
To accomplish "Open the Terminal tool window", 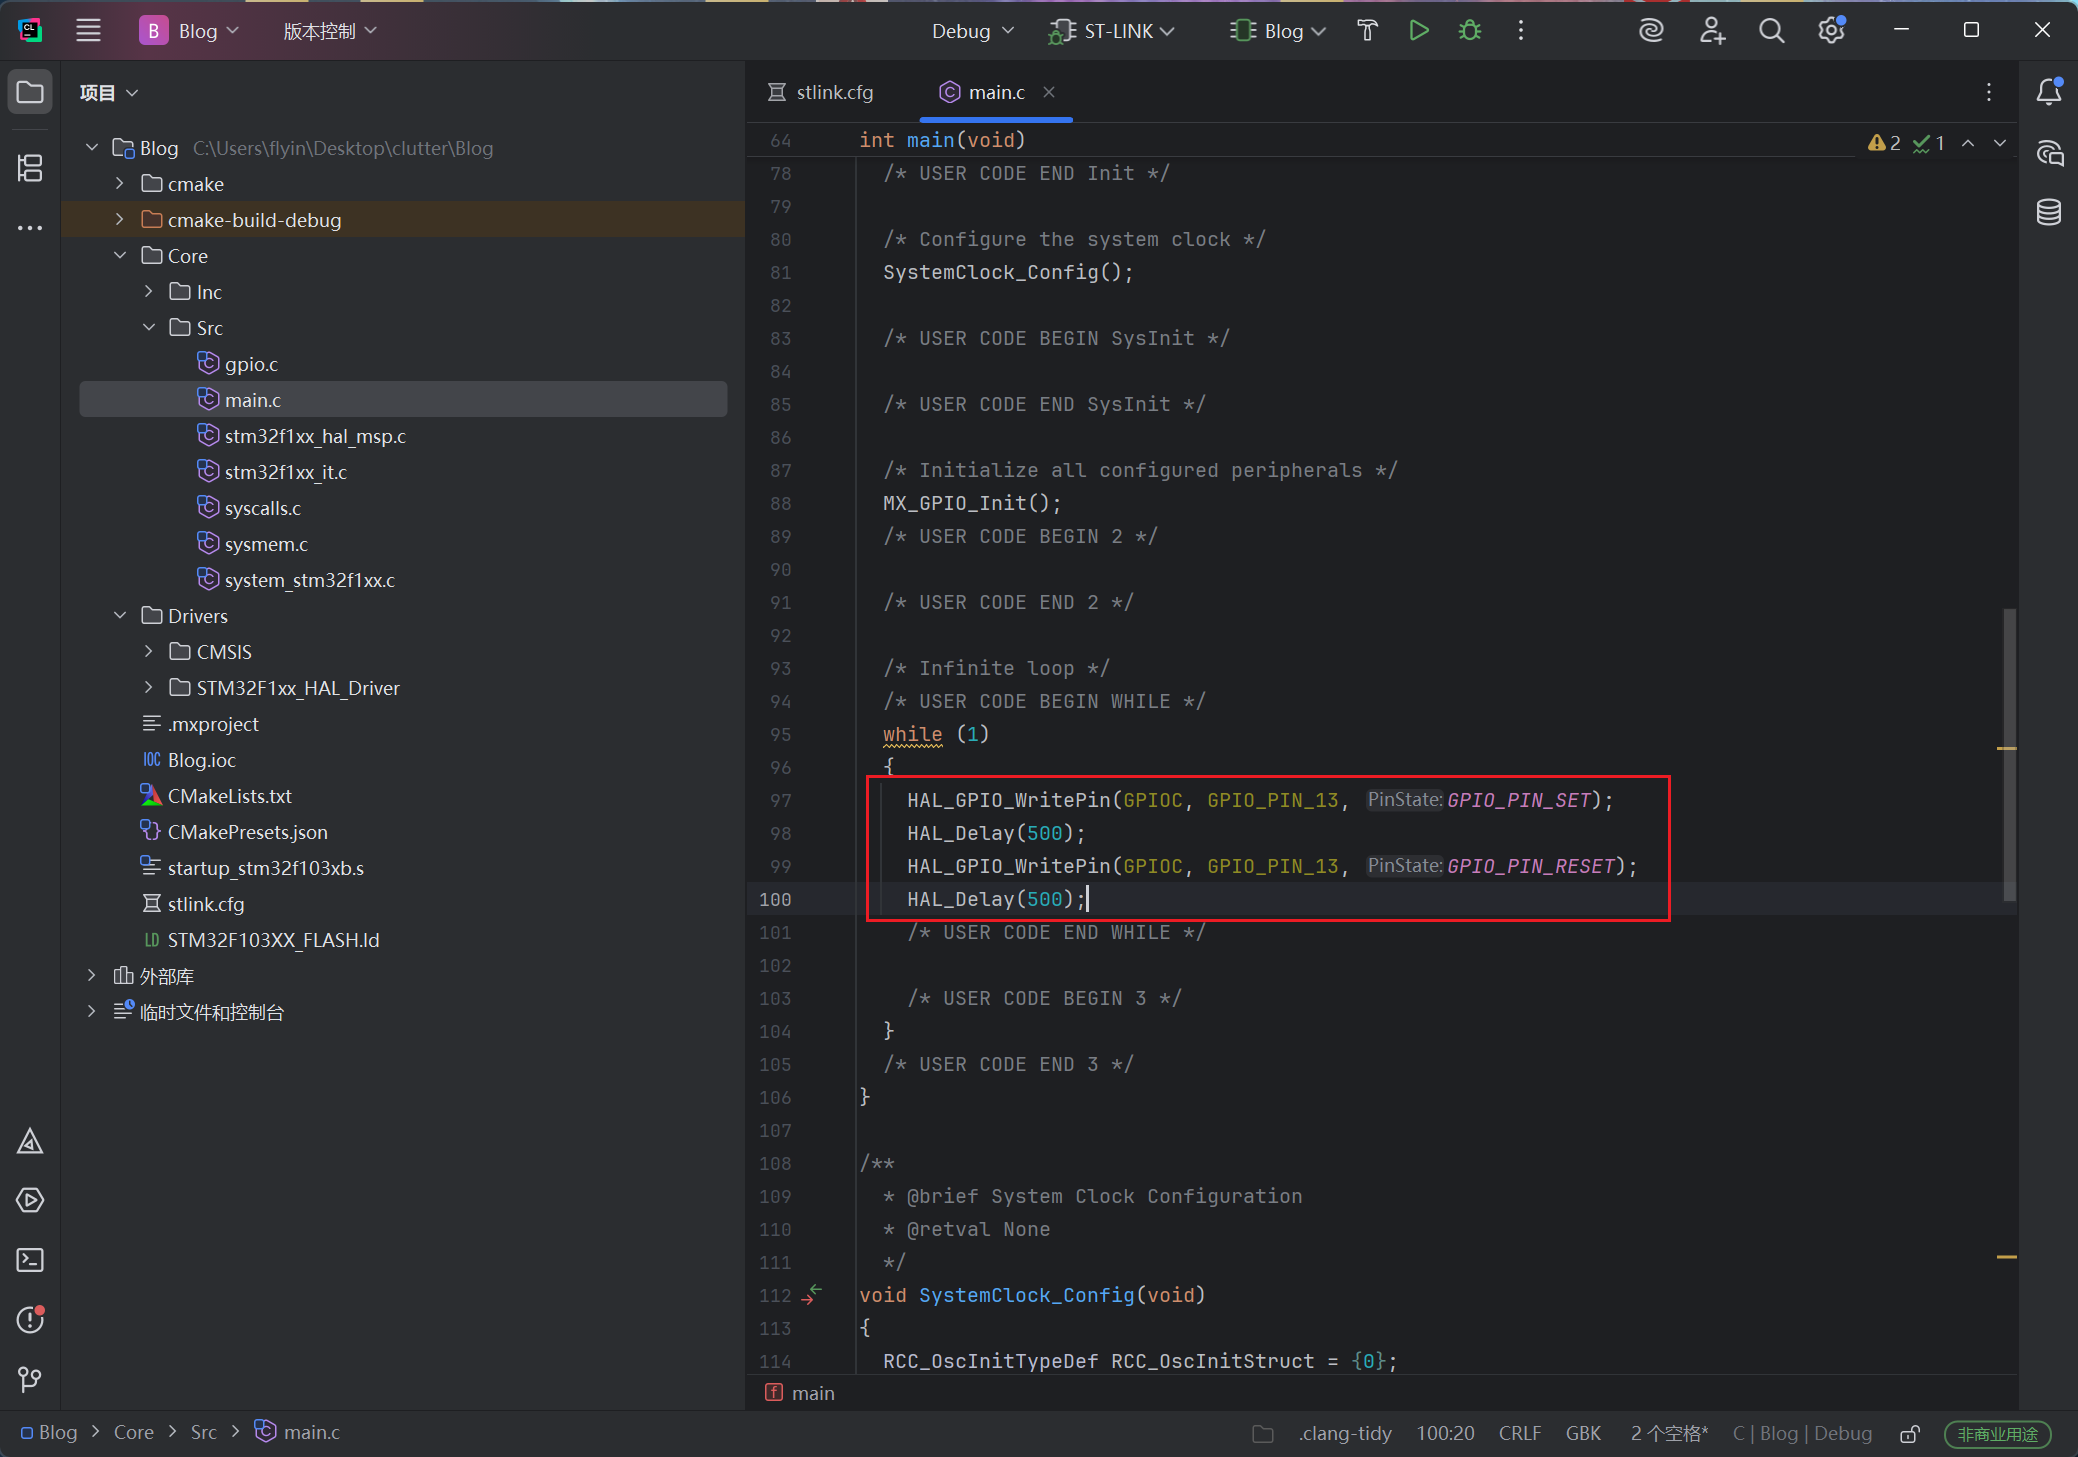I will point(30,1260).
